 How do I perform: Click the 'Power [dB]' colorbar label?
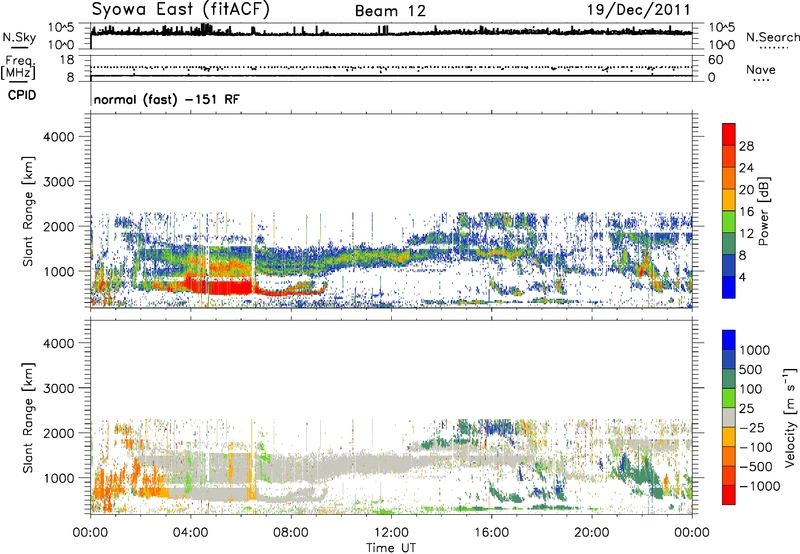pyautogui.click(x=764, y=211)
